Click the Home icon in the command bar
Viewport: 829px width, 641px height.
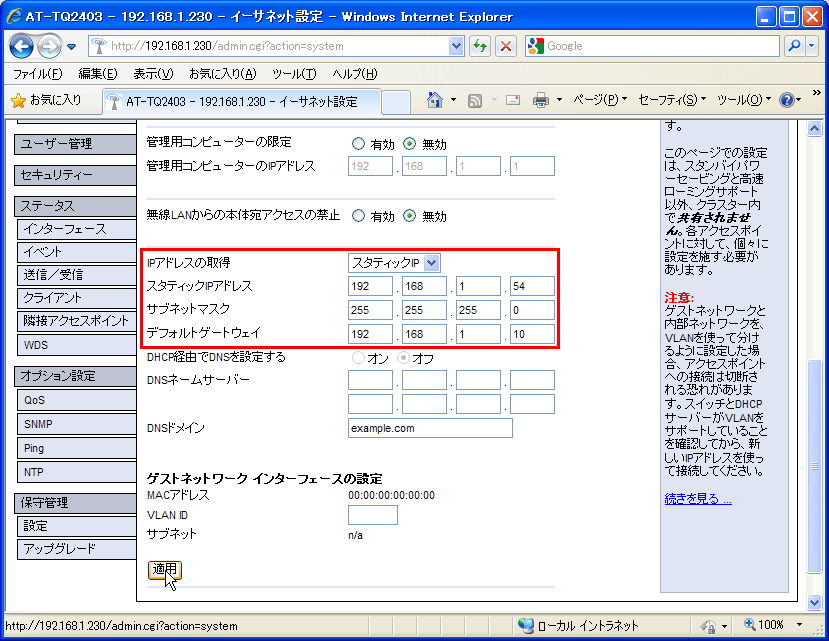[435, 100]
